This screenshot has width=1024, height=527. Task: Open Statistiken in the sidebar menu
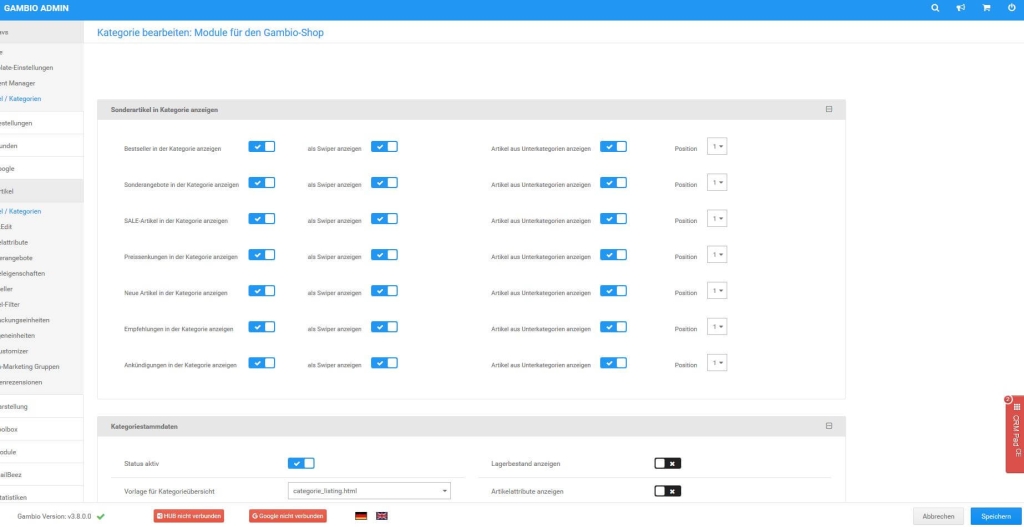[14, 497]
